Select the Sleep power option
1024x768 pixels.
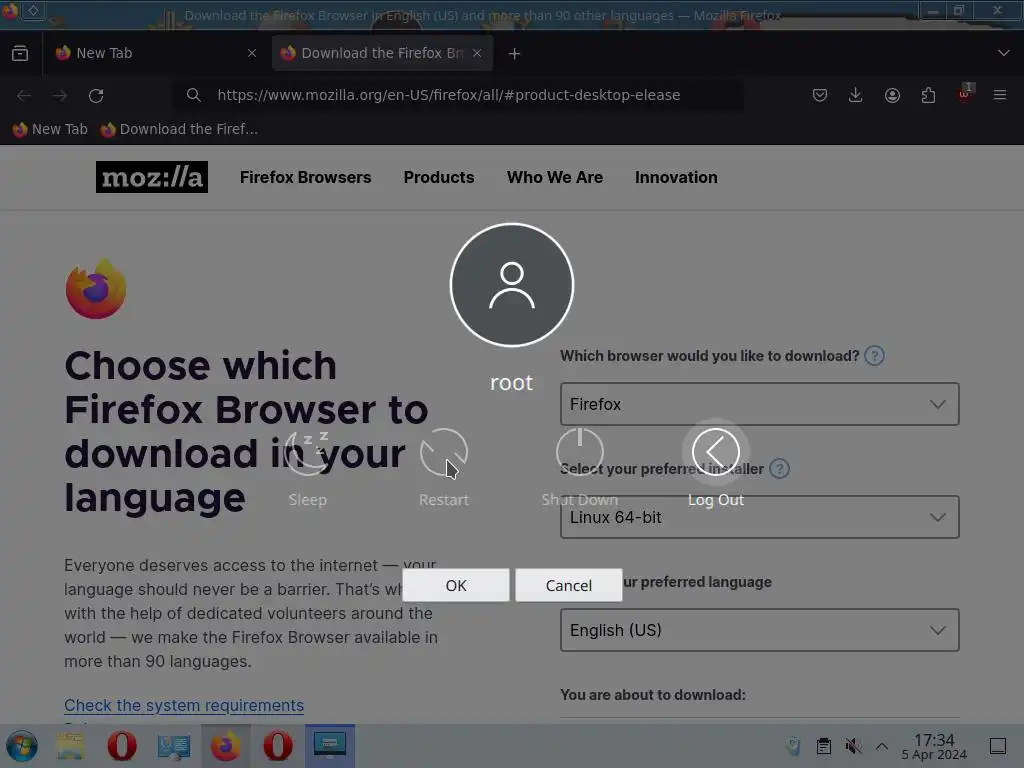pyautogui.click(x=308, y=468)
